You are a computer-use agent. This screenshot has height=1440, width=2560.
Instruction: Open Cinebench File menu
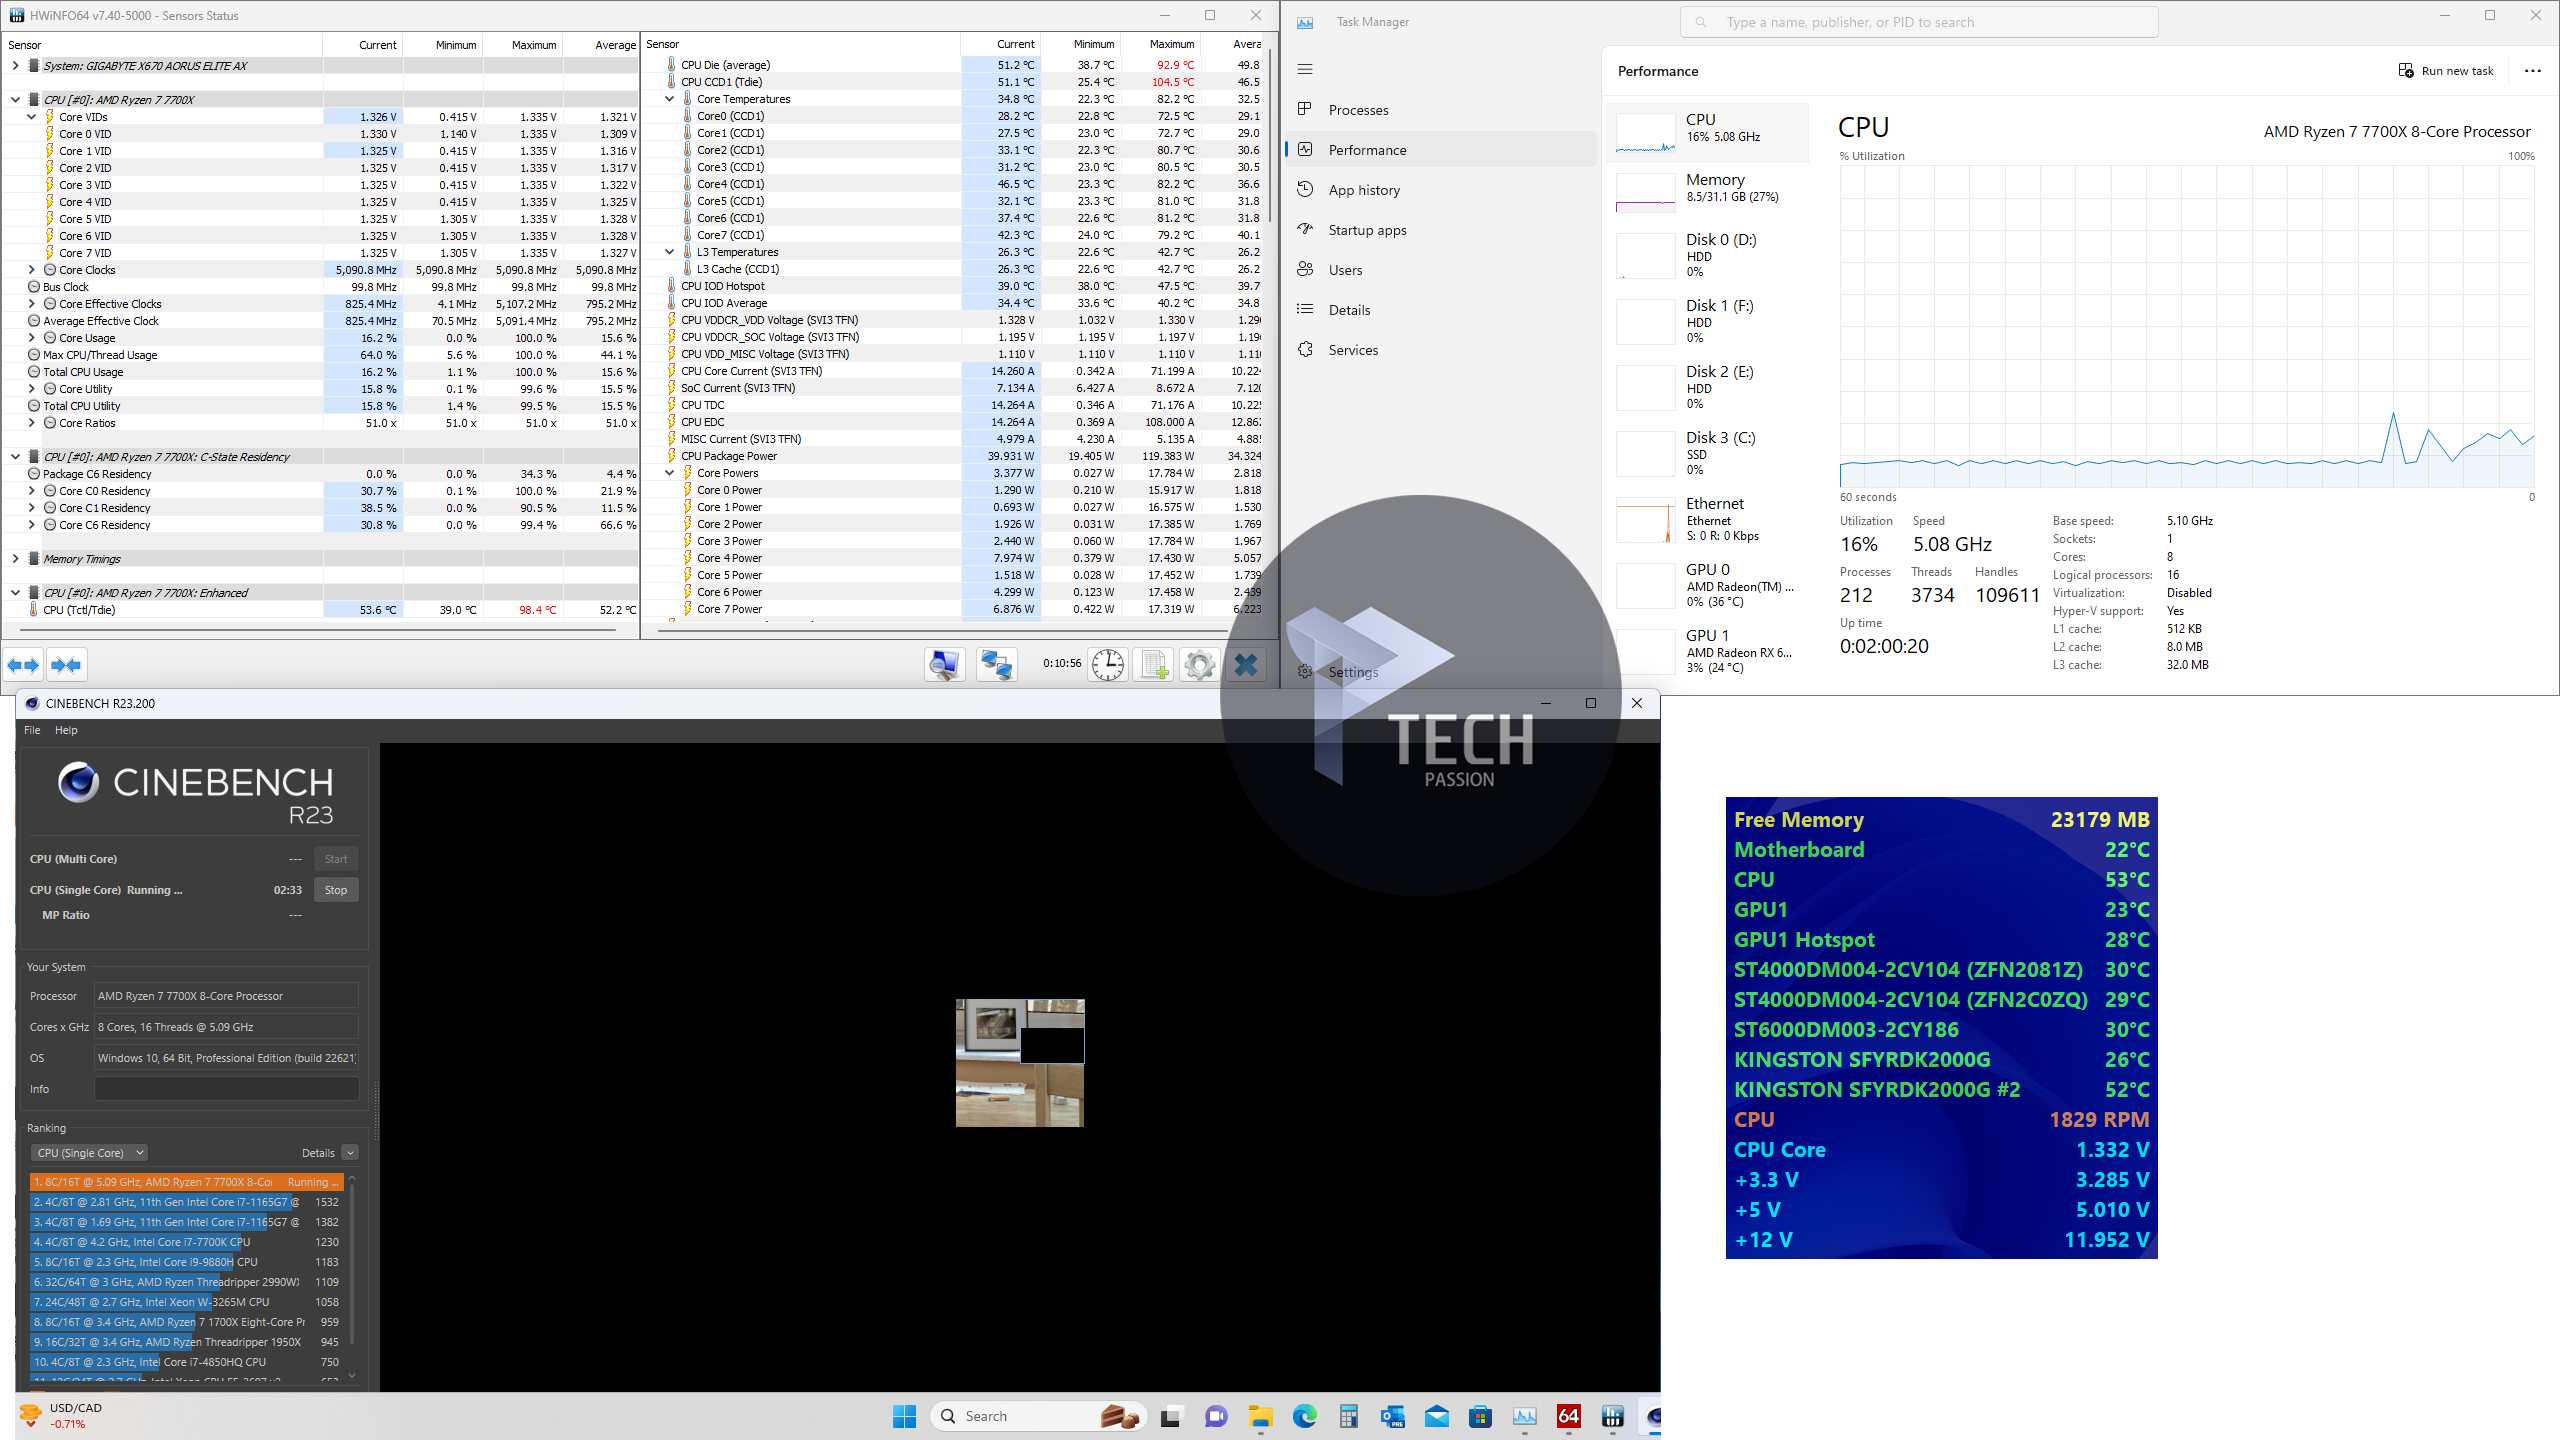[x=32, y=730]
